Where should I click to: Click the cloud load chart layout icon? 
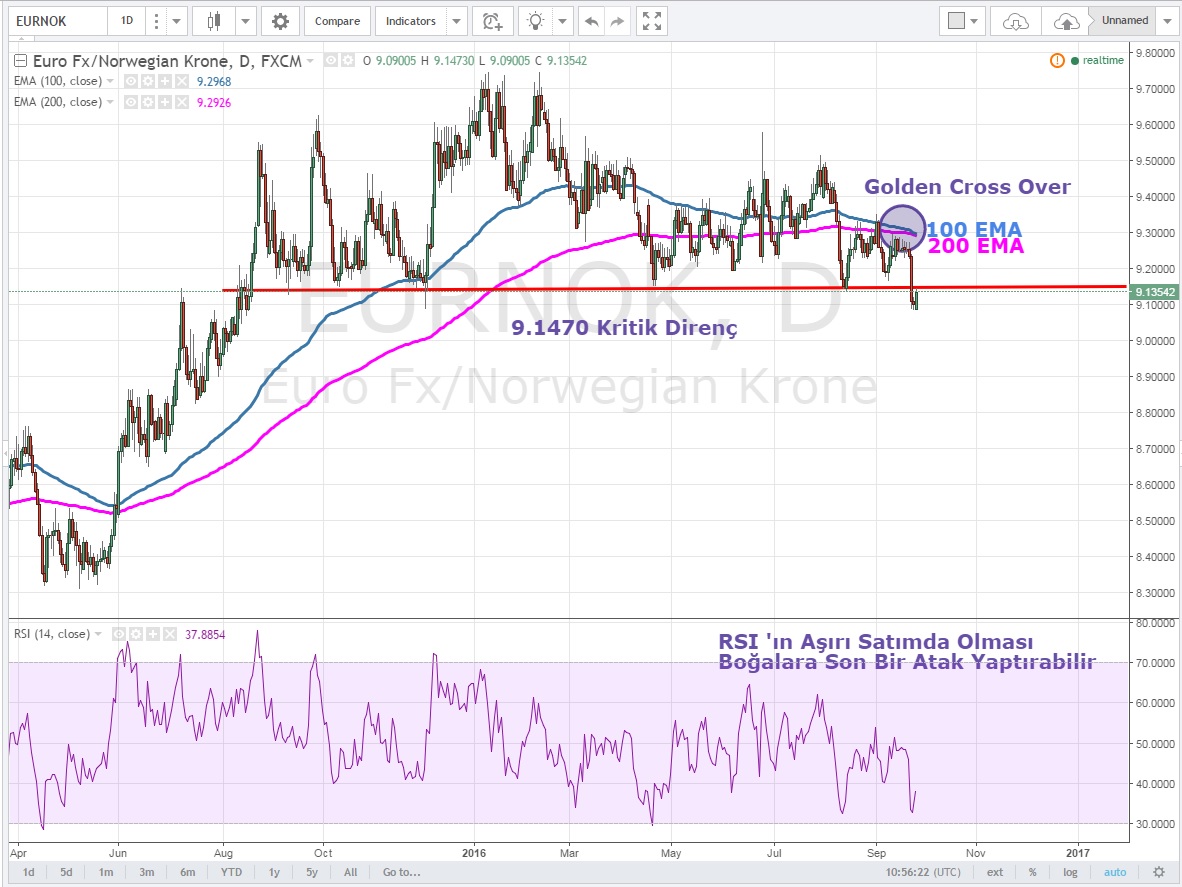coord(1015,21)
